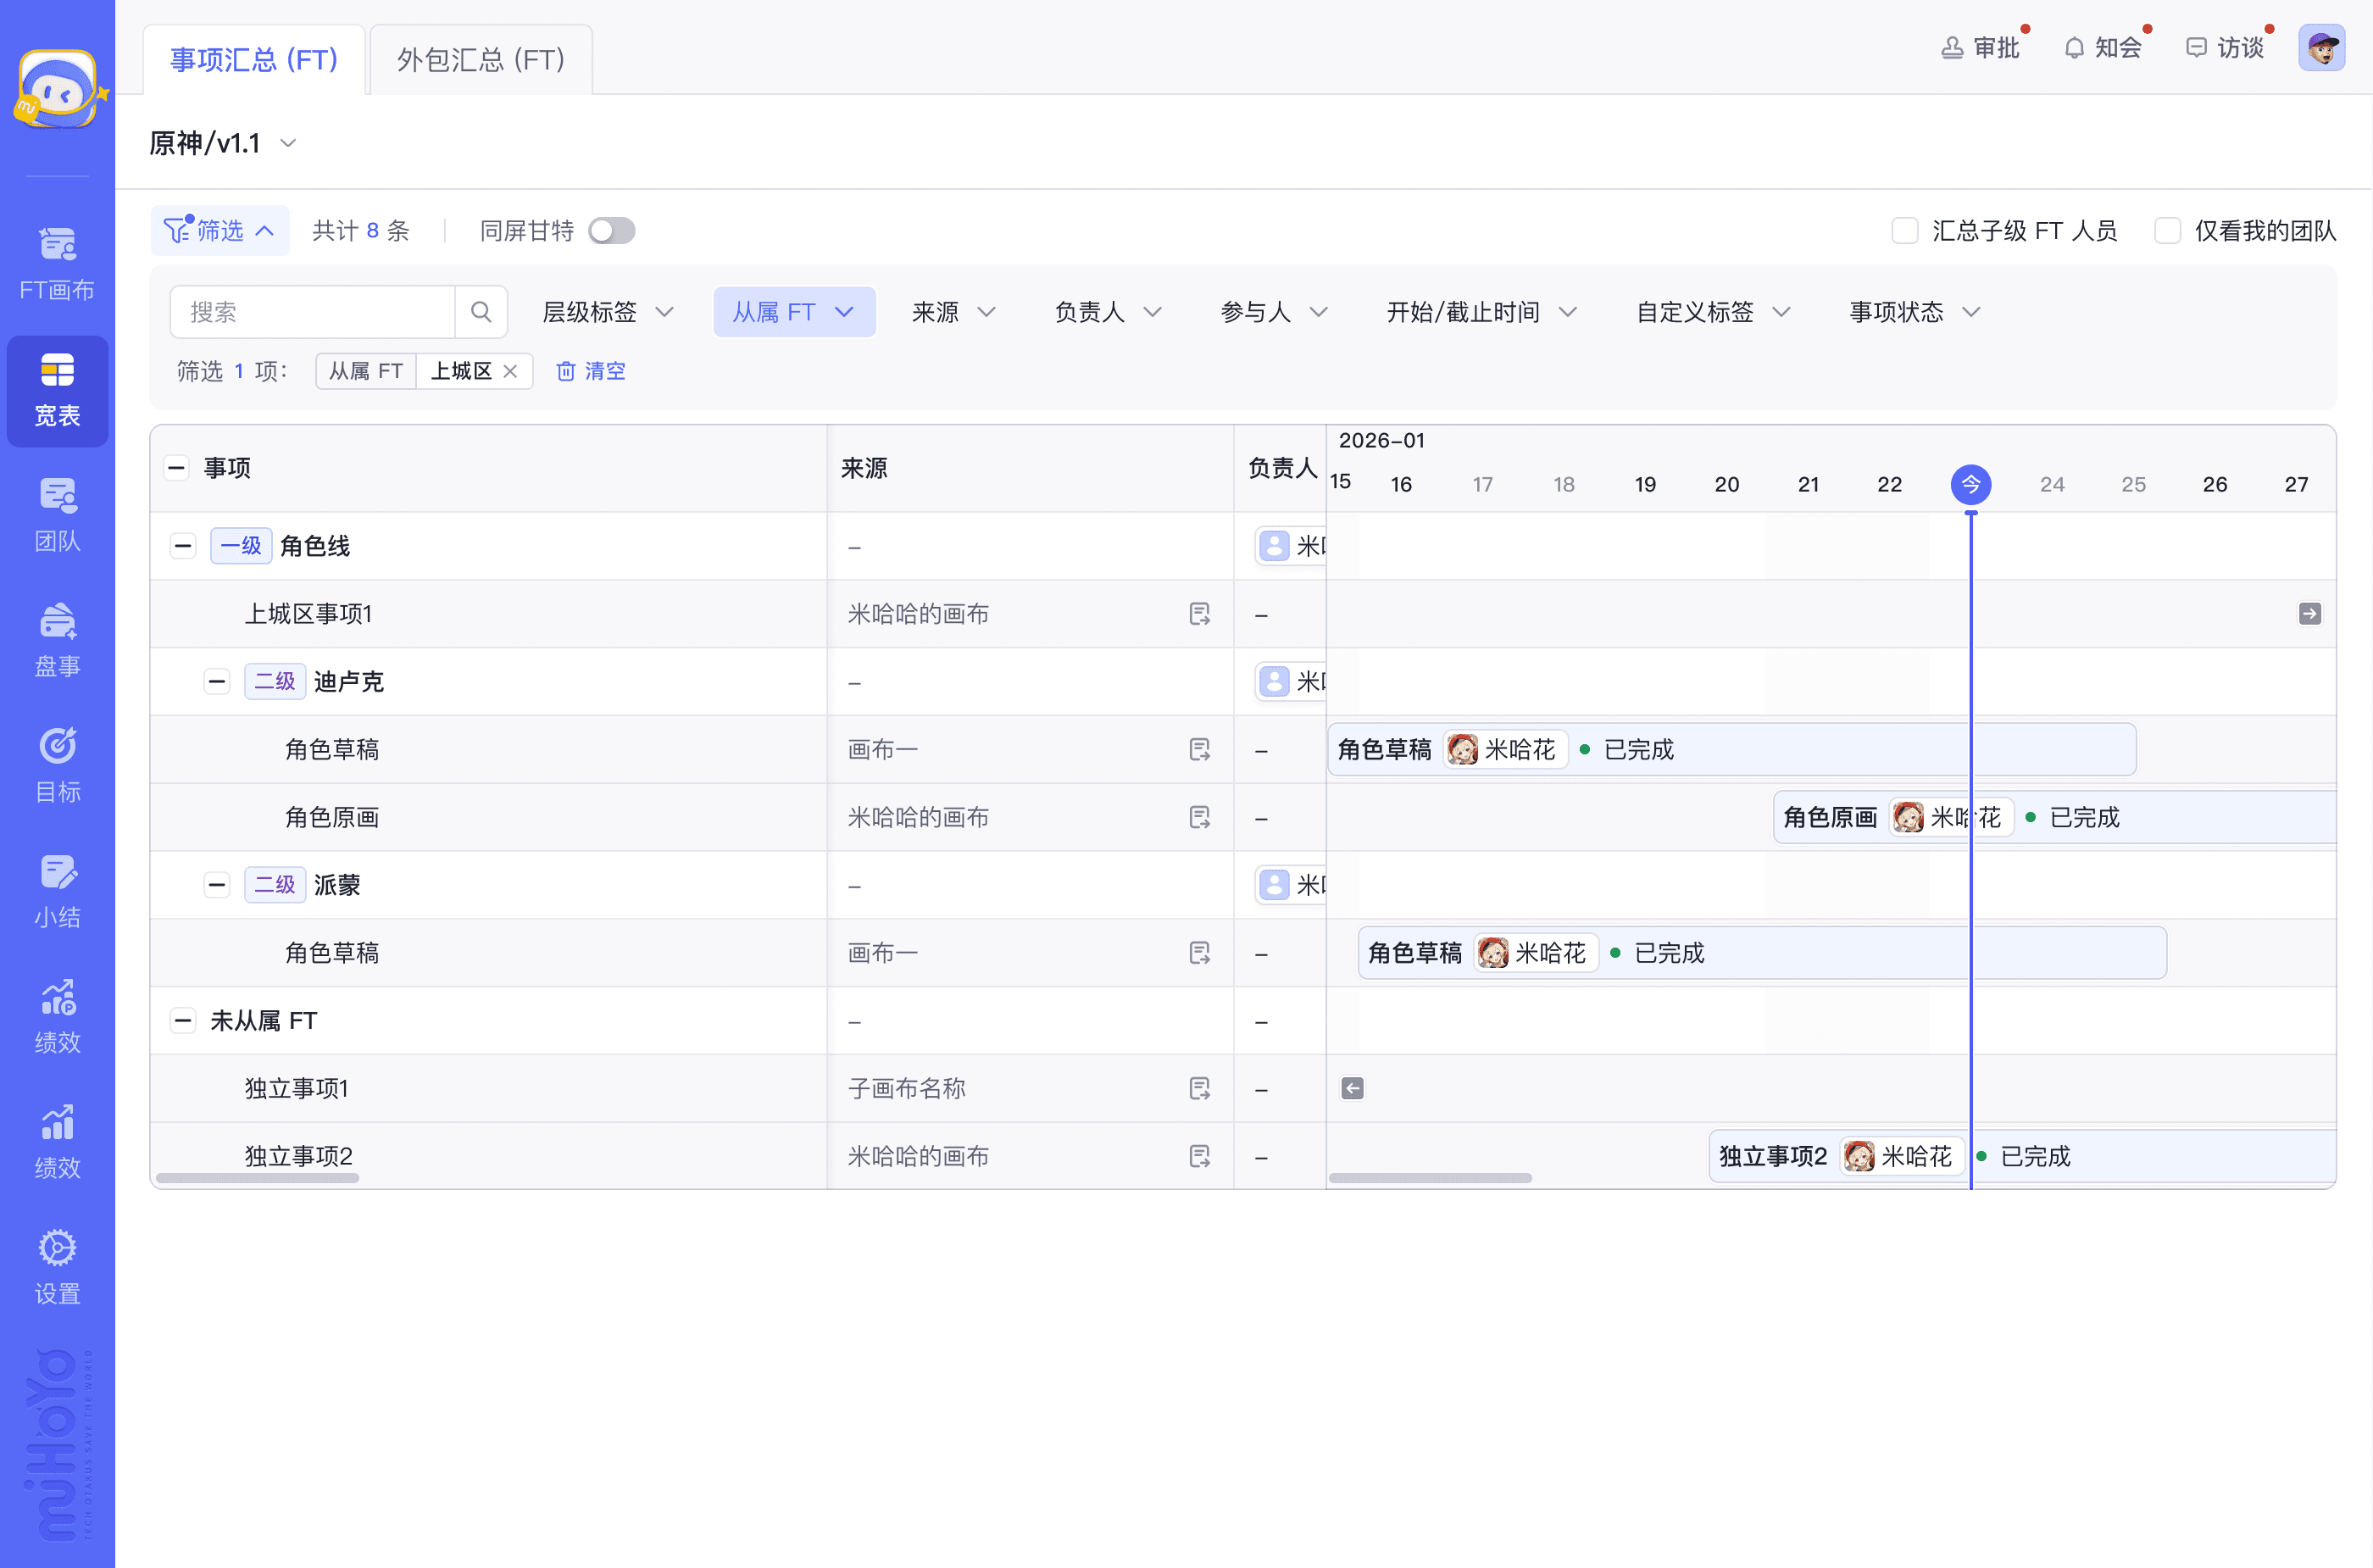Open the user avatar profile
The width and height of the screenshot is (2373, 1568).
[x=2322, y=47]
